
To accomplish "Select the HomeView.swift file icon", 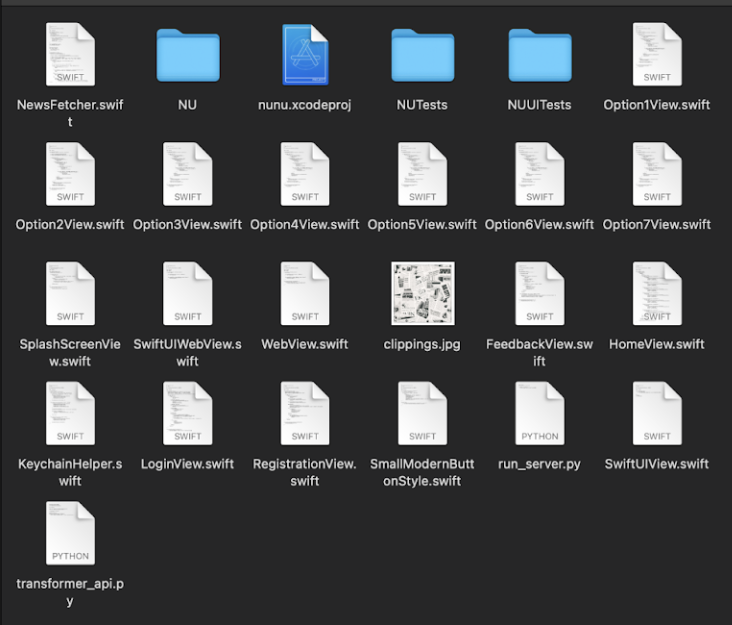I will 657,294.
